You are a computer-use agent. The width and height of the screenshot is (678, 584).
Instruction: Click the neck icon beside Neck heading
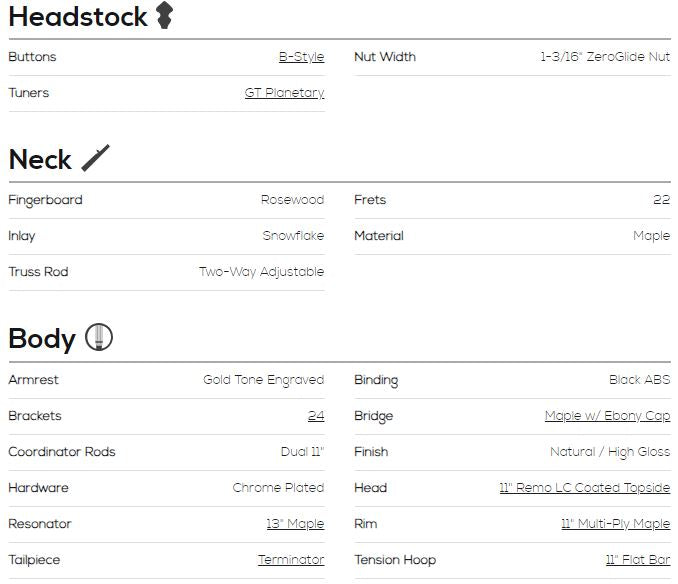(x=96, y=158)
